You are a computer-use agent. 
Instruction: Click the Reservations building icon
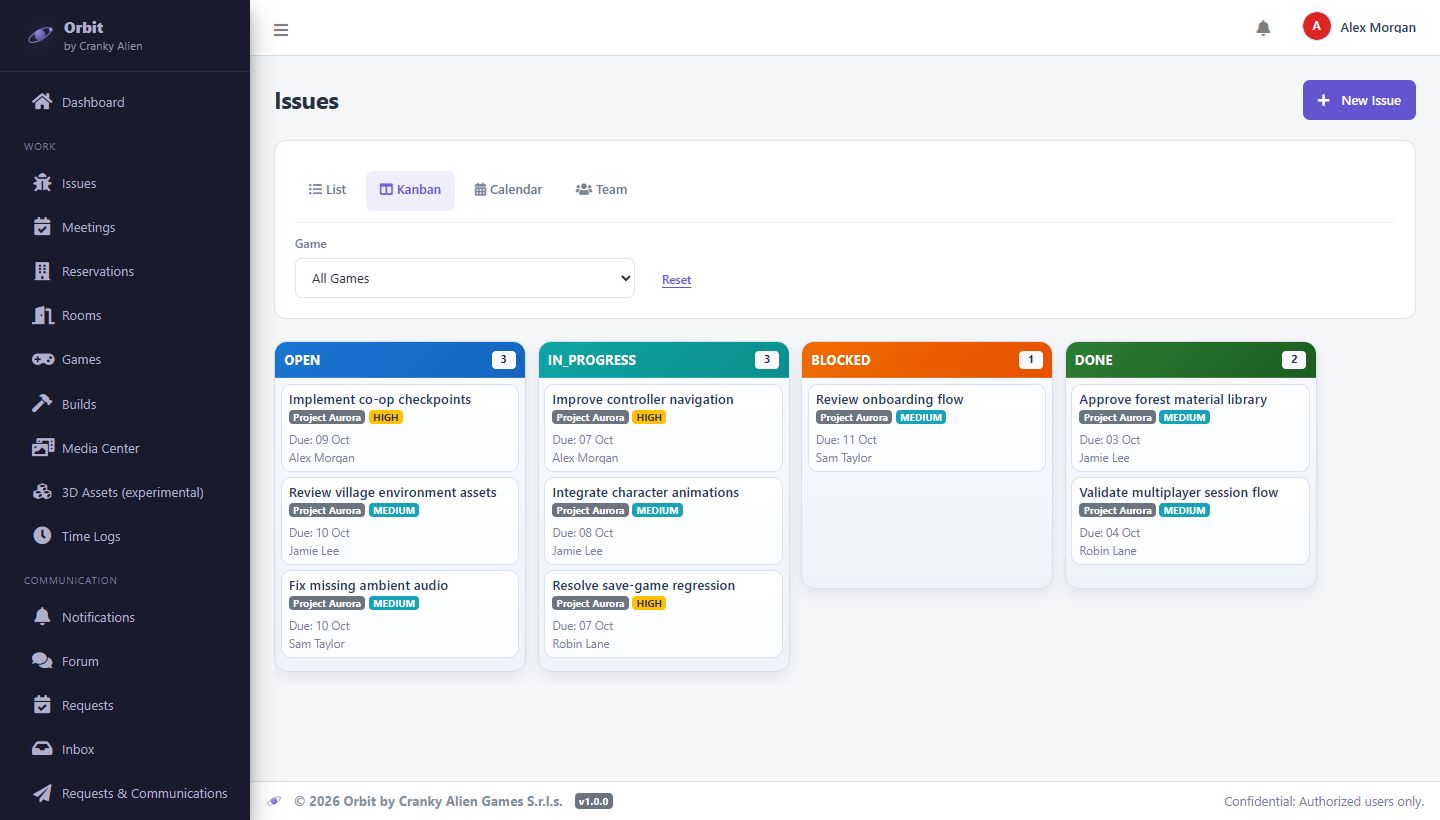click(42, 271)
